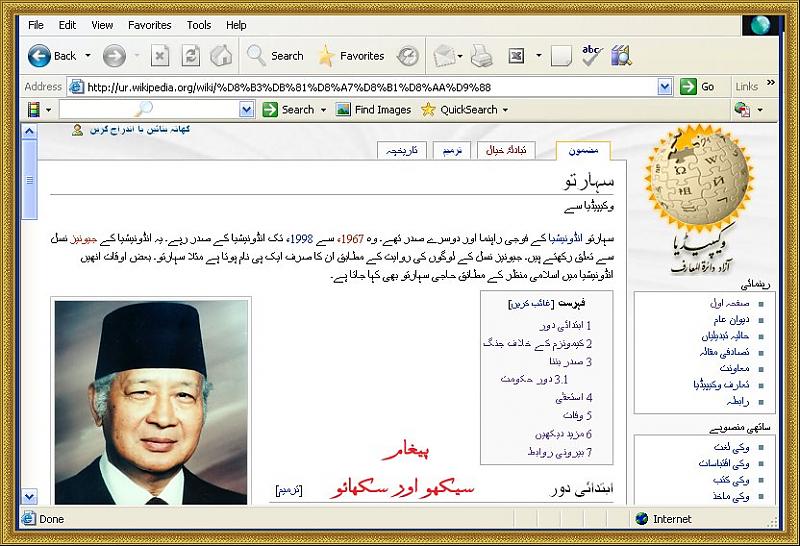Click the Suharto portrait photo
This screenshot has height=546, width=800.
[x=152, y=400]
